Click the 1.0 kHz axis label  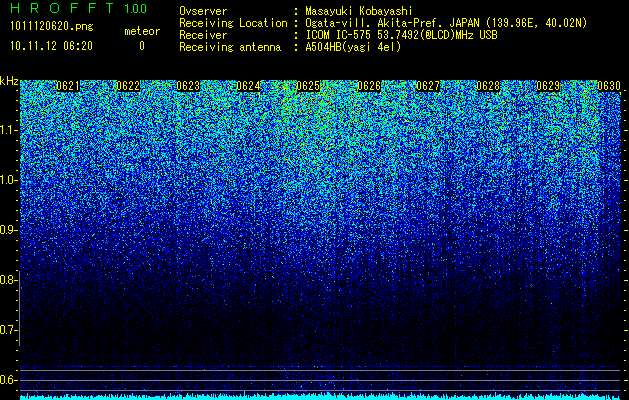7,180
